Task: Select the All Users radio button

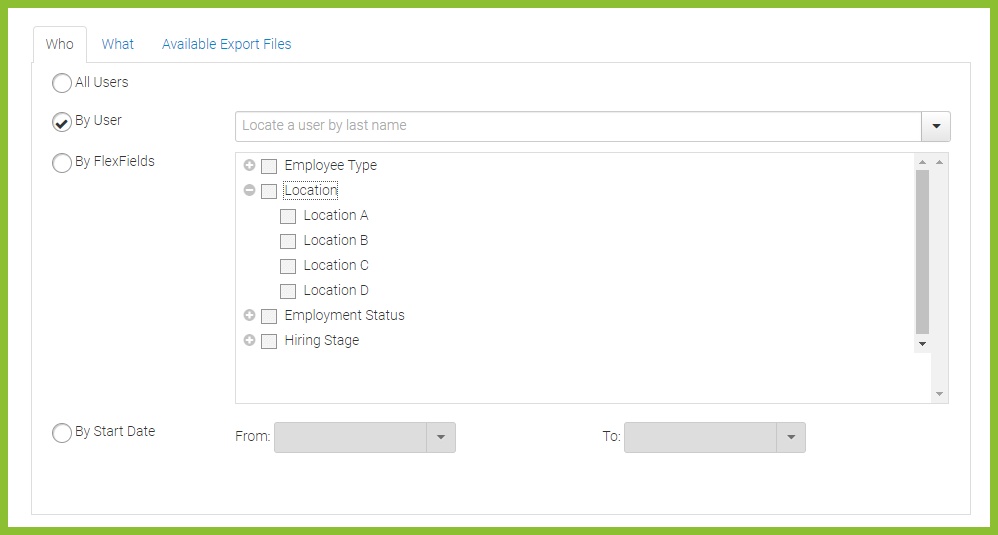Action: (62, 83)
